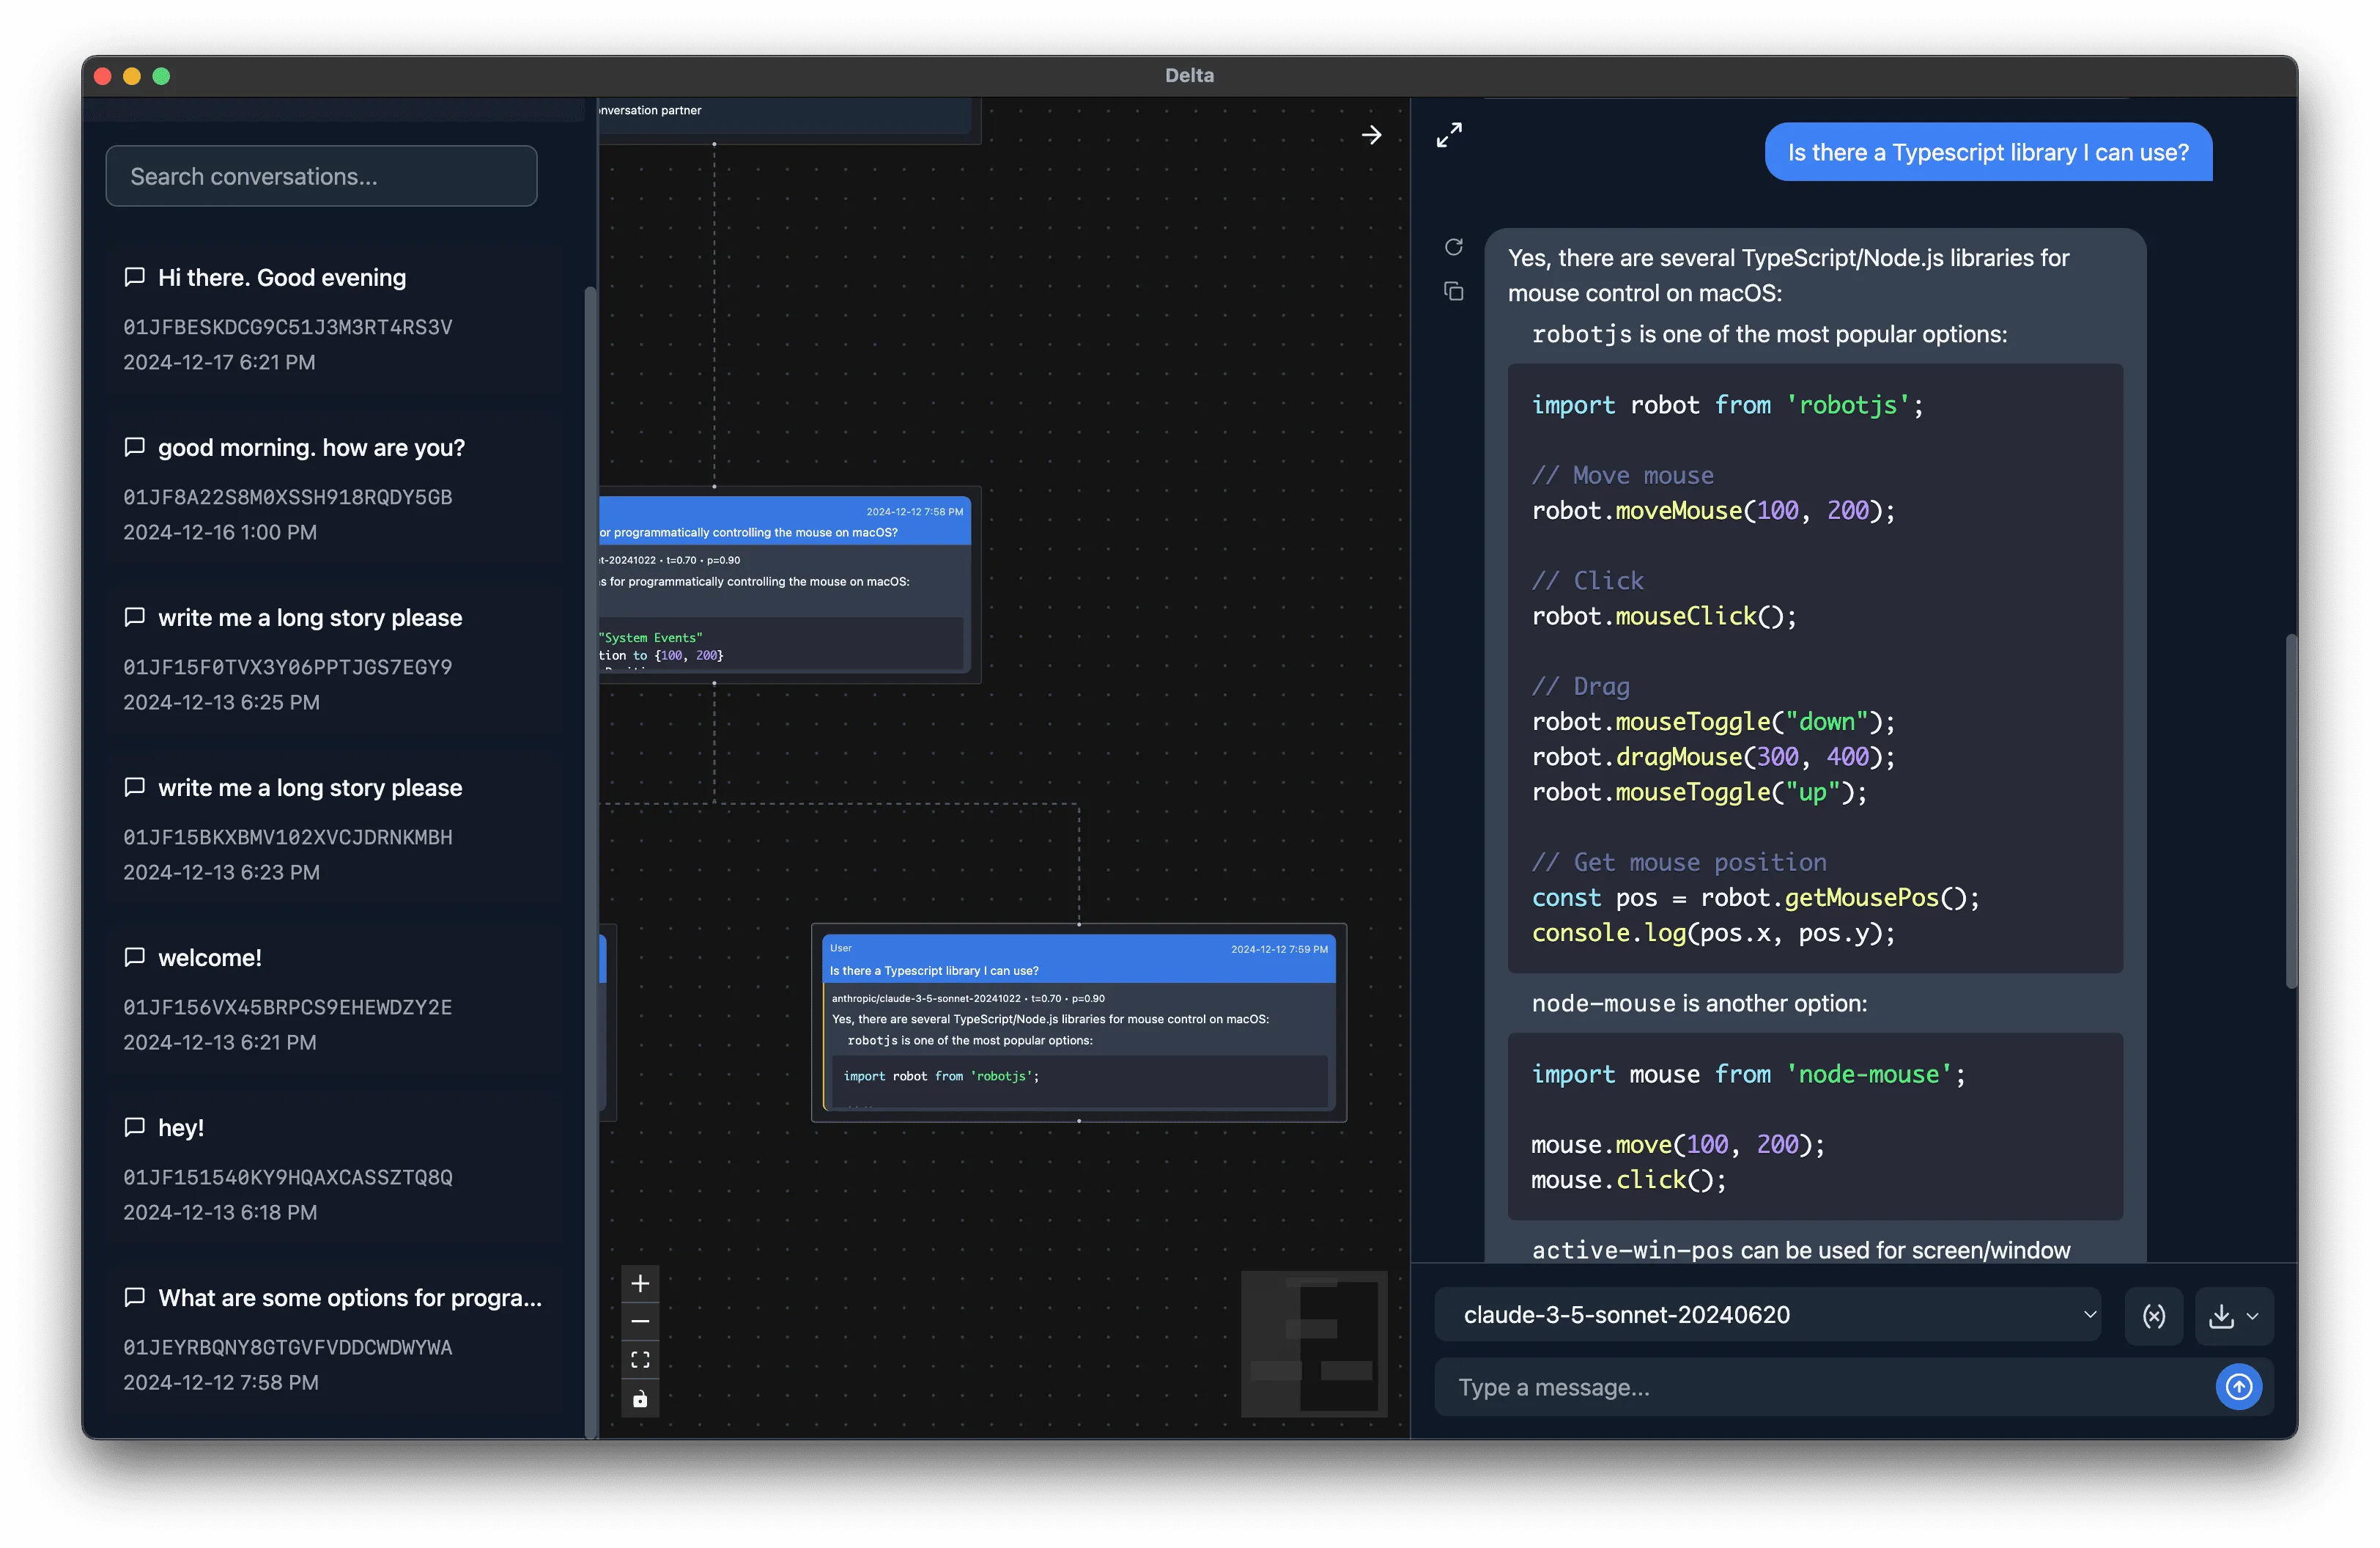Open the expand chat panel icon

tap(1448, 134)
